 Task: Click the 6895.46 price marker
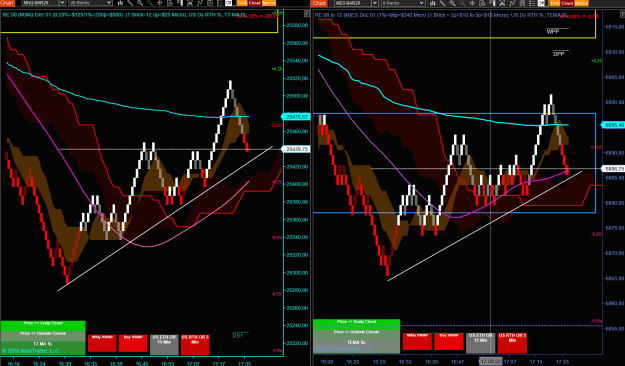tap(613, 125)
